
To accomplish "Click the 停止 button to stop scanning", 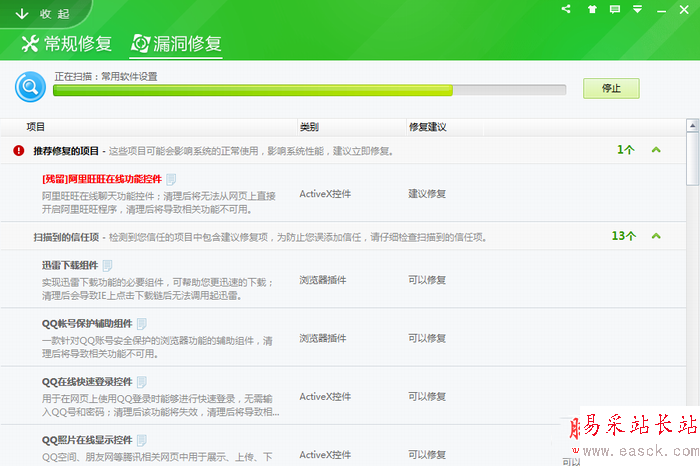I will [611, 88].
